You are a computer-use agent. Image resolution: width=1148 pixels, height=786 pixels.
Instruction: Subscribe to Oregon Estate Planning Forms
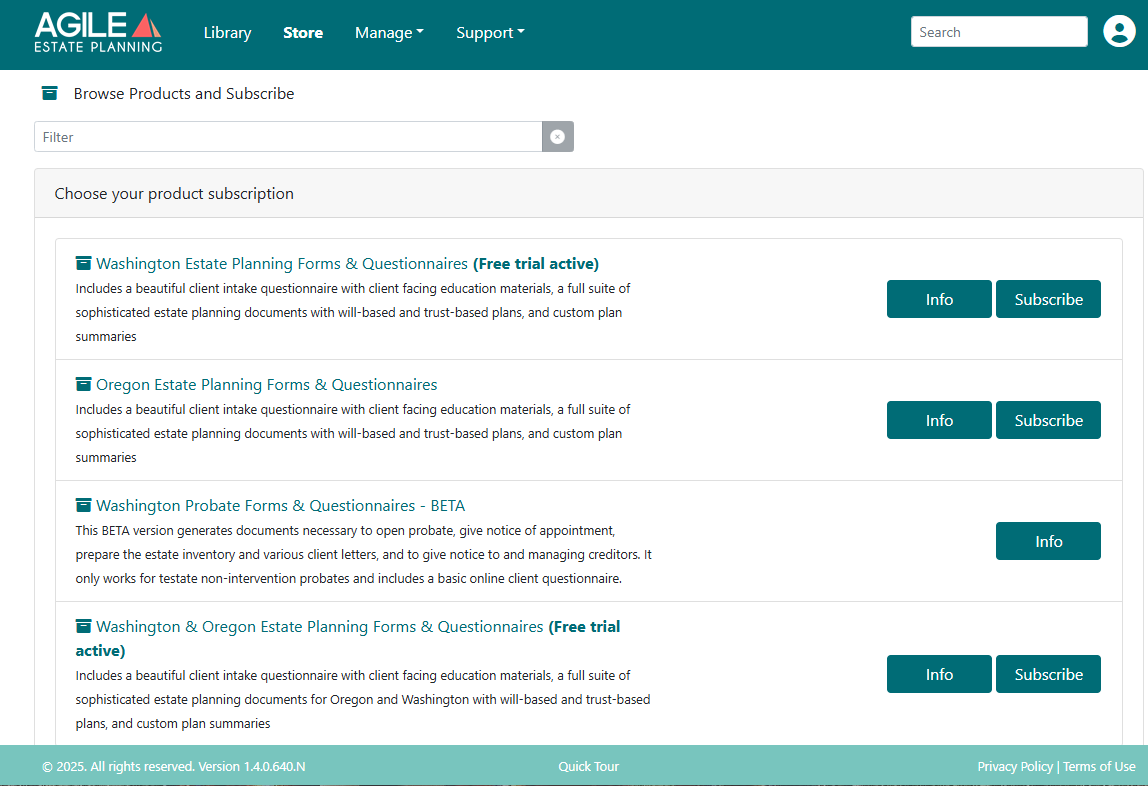click(x=1048, y=420)
